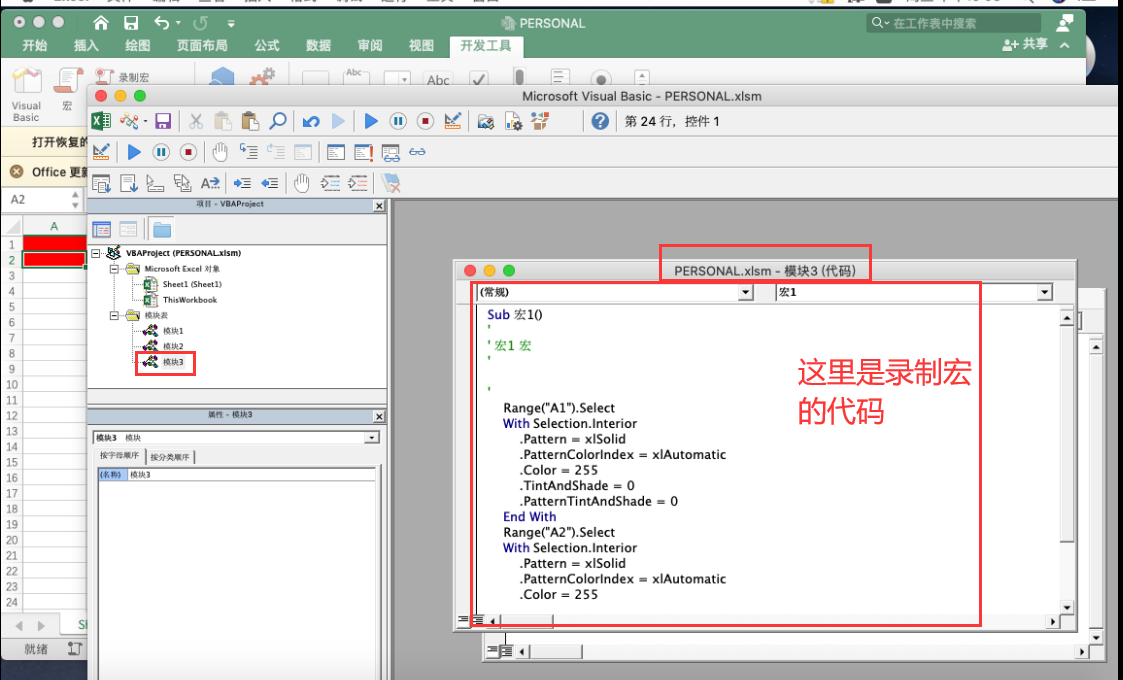Click the Quick Watch glasses icon
The width and height of the screenshot is (1123, 680).
tap(418, 152)
